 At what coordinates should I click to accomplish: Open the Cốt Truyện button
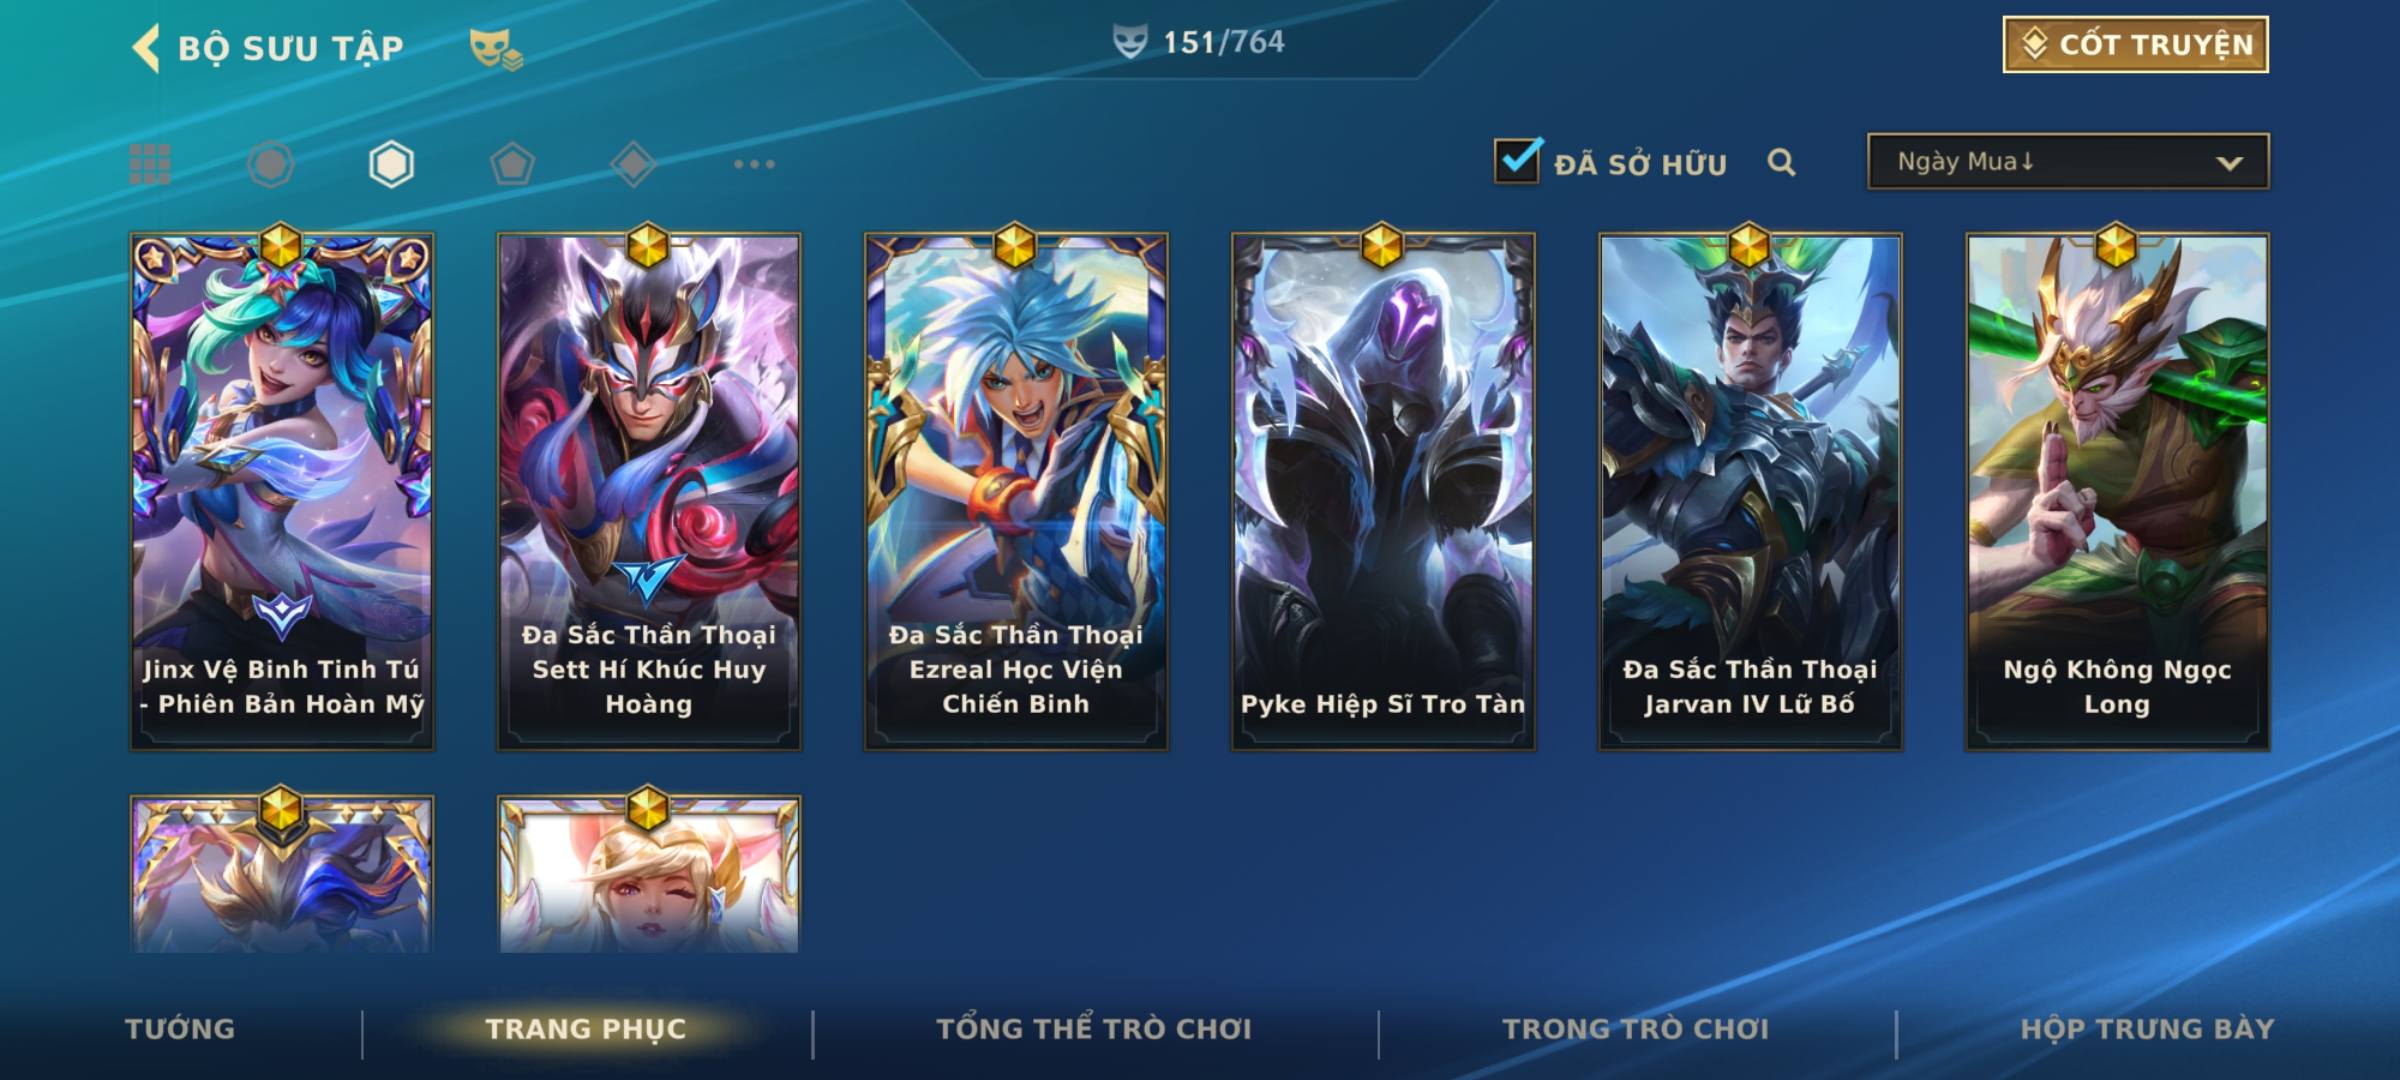[2135, 45]
